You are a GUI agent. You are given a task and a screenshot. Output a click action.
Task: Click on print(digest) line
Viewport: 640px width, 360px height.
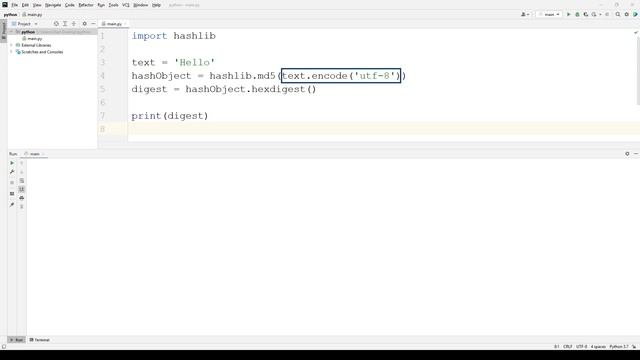point(170,116)
